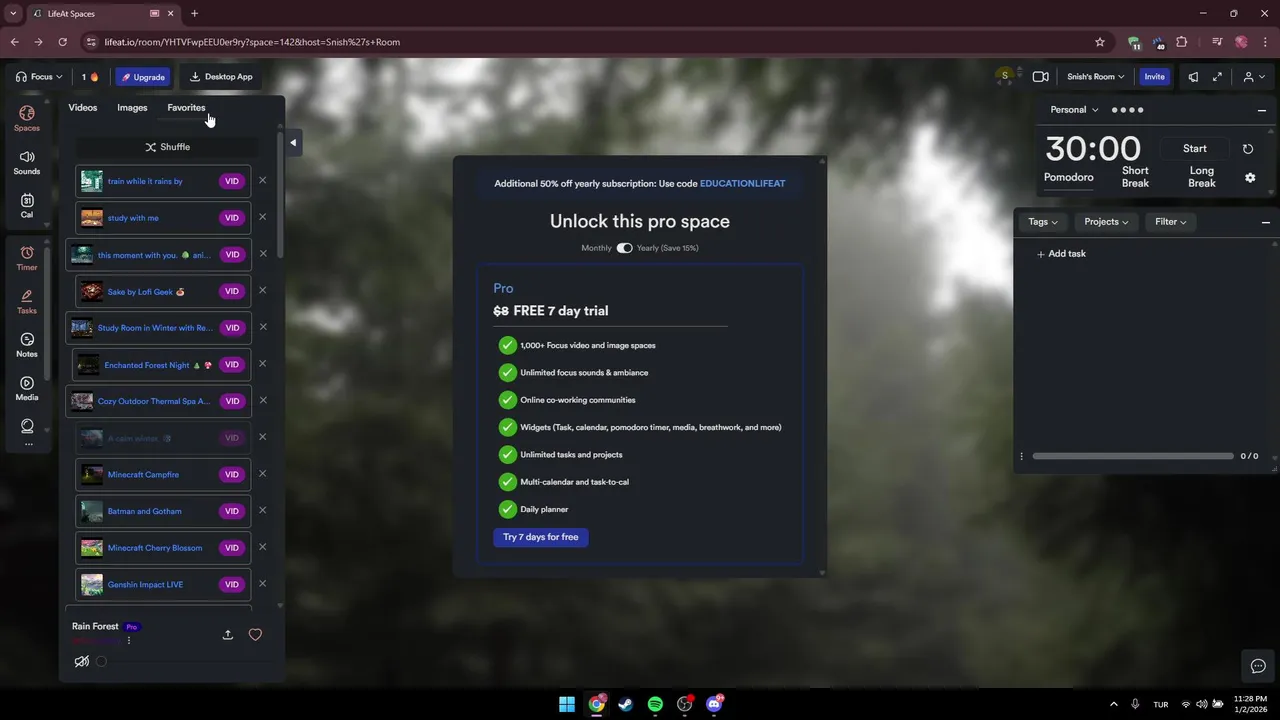1280x720 pixels.
Task: Click the megaphone announcements icon
Action: tap(1193, 77)
